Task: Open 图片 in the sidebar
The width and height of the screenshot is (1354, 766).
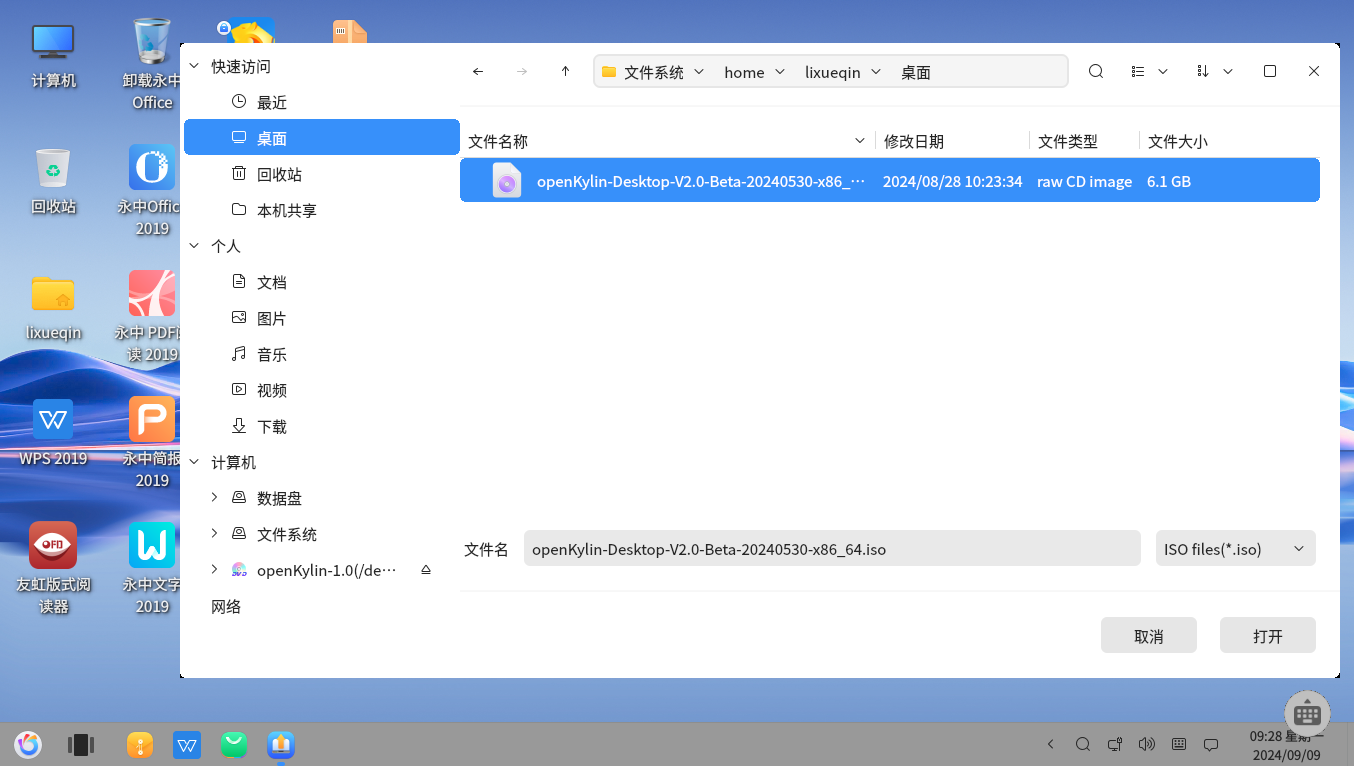Action: 321,318
